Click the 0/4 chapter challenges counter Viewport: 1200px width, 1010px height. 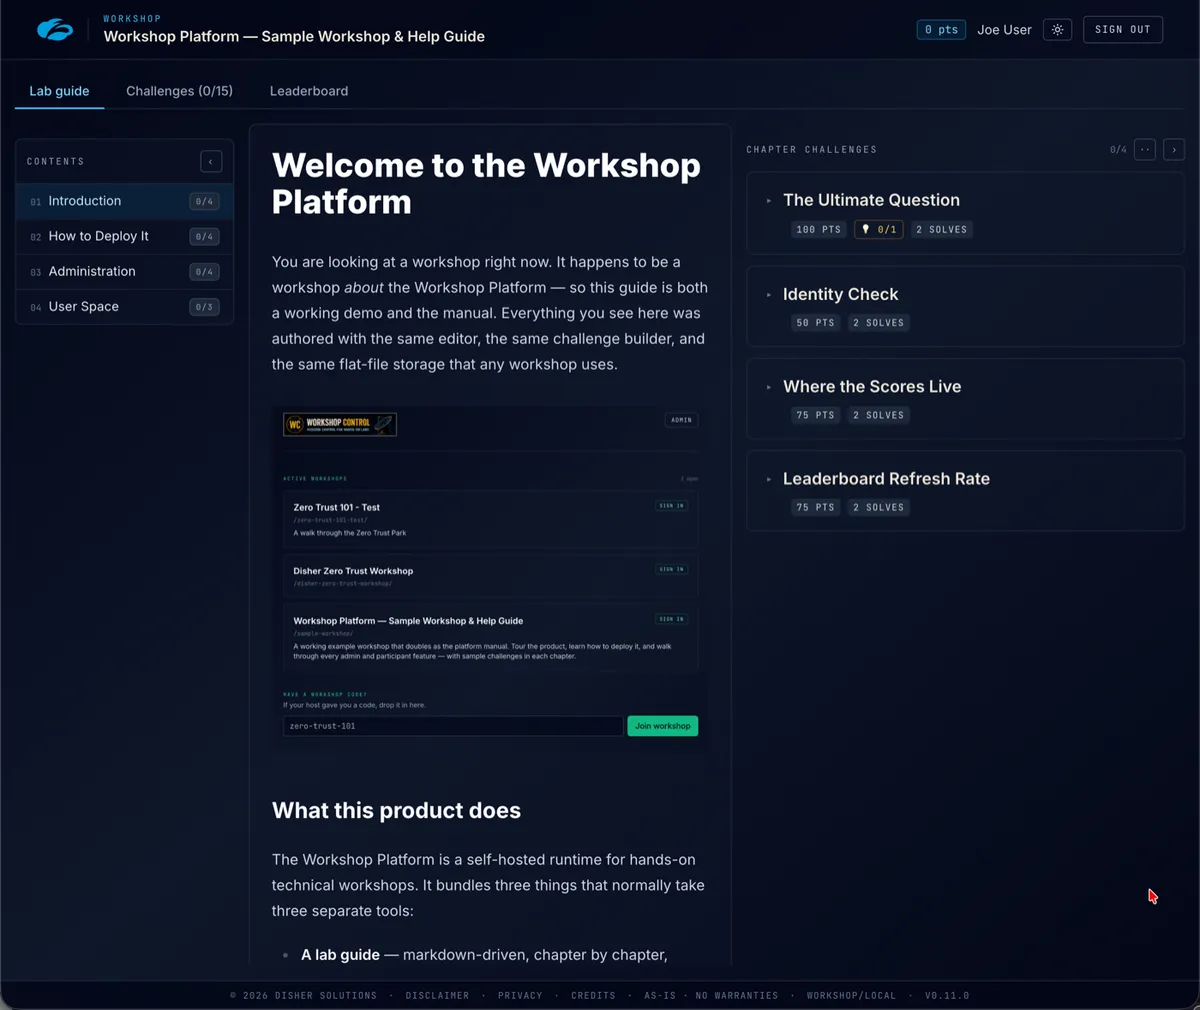pyautogui.click(x=1118, y=150)
